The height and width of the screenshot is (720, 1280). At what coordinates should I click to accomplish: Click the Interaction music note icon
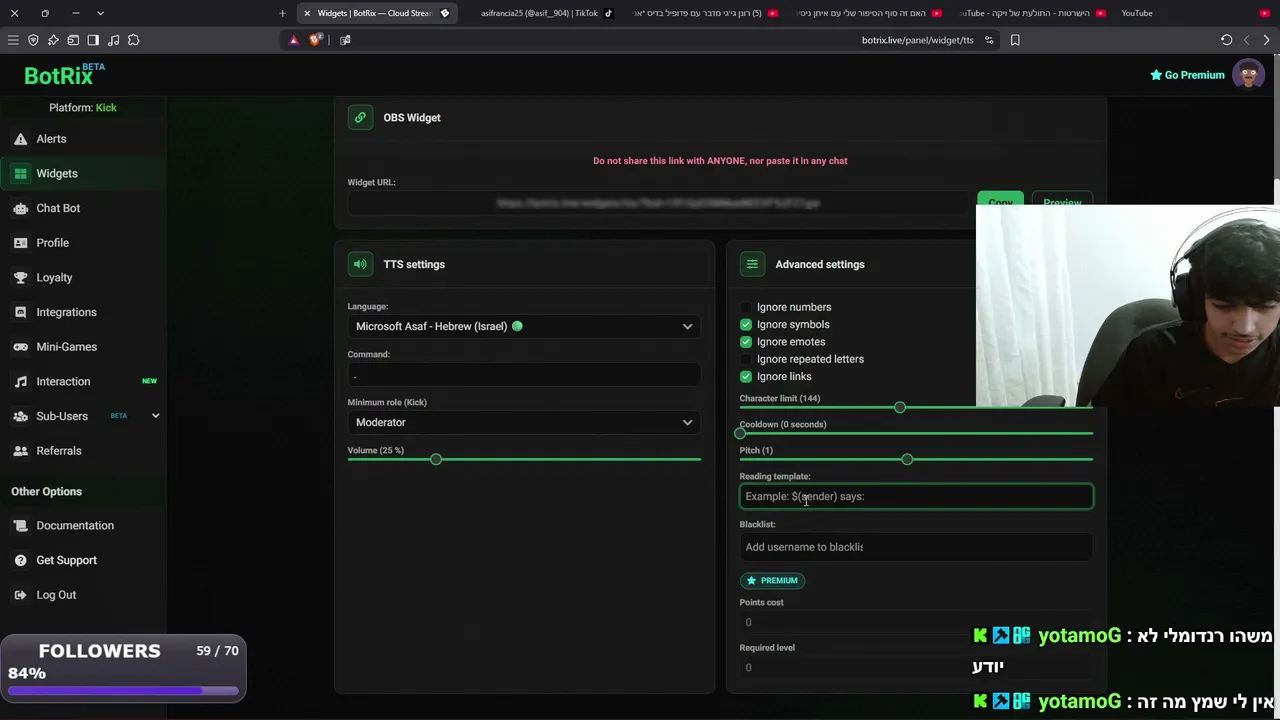pyautogui.click(x=20, y=381)
